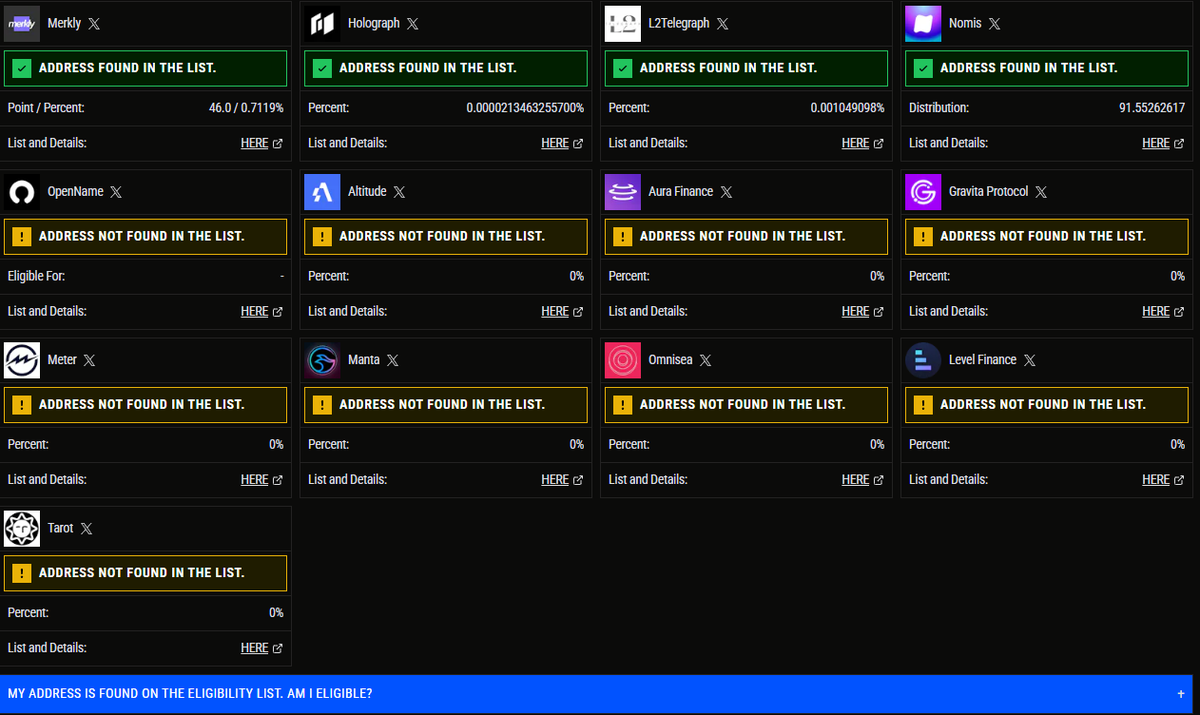Open Meter's X profile icon

(89, 359)
